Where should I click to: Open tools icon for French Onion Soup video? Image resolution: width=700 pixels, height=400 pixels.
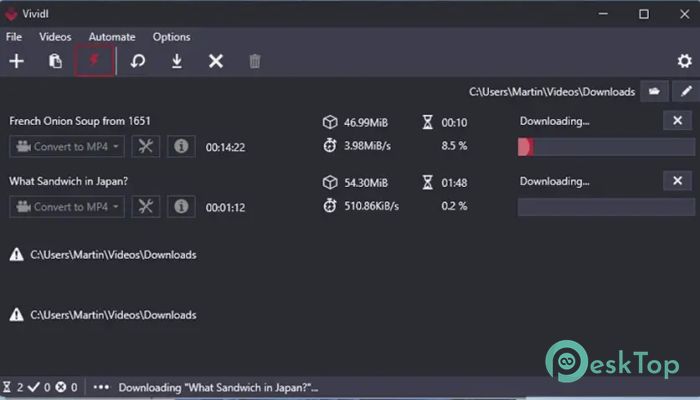point(146,146)
